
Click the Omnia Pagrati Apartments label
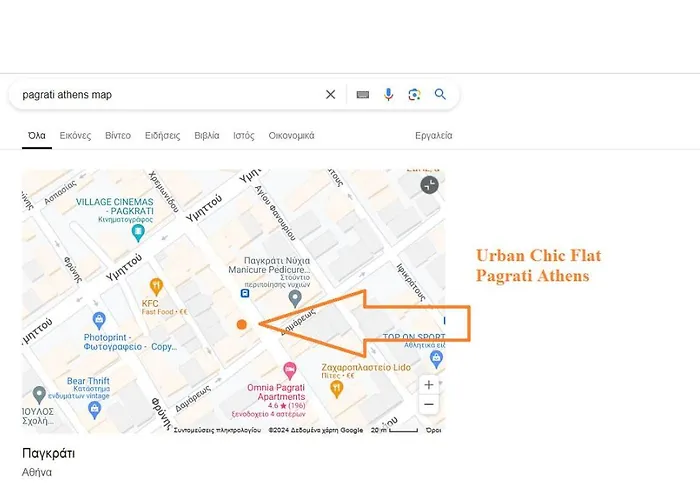(x=276, y=392)
